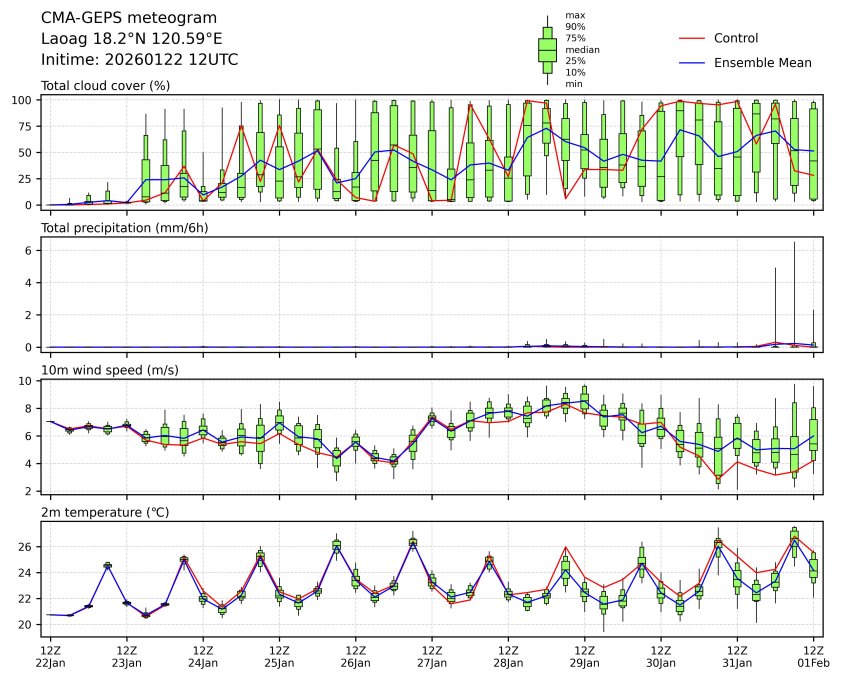This screenshot has width=841, height=680.
Task: Click the median label in boxplot legend
Action: pyautogui.click(x=578, y=49)
